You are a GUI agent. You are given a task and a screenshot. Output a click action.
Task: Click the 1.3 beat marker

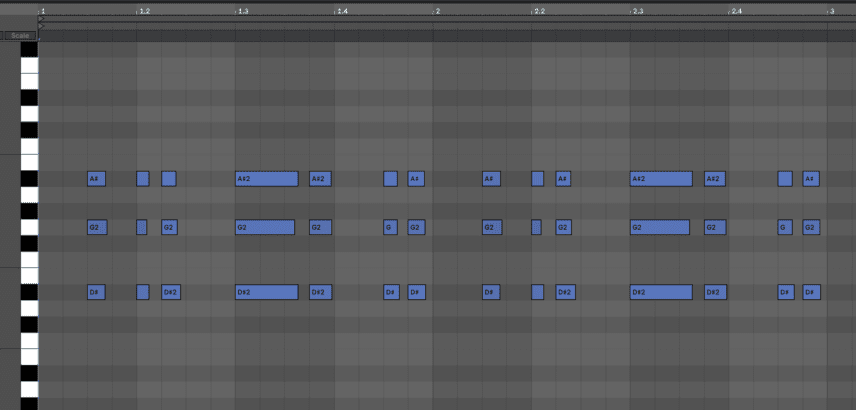(242, 11)
